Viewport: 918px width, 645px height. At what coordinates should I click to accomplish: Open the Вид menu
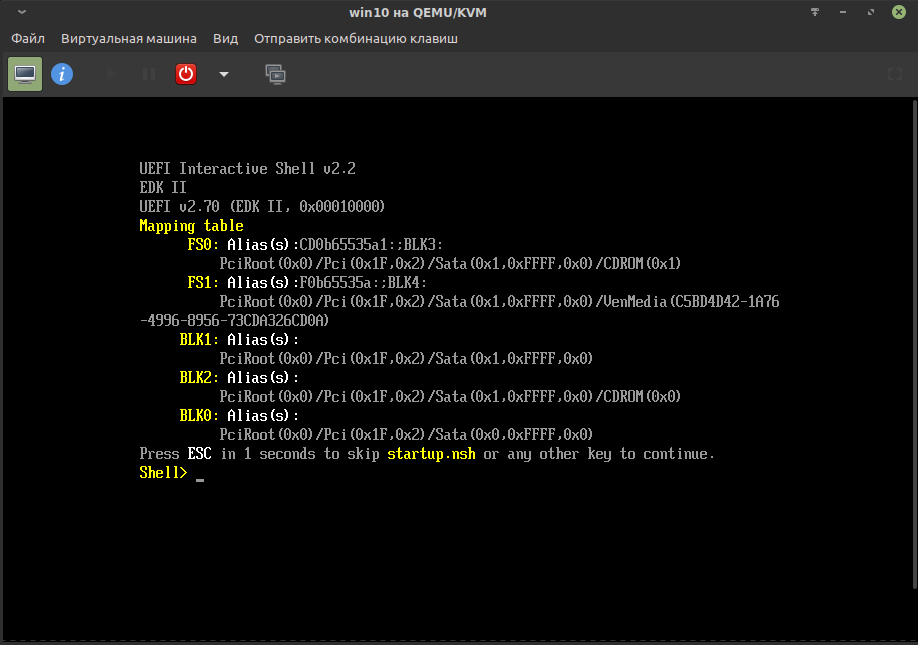225,39
